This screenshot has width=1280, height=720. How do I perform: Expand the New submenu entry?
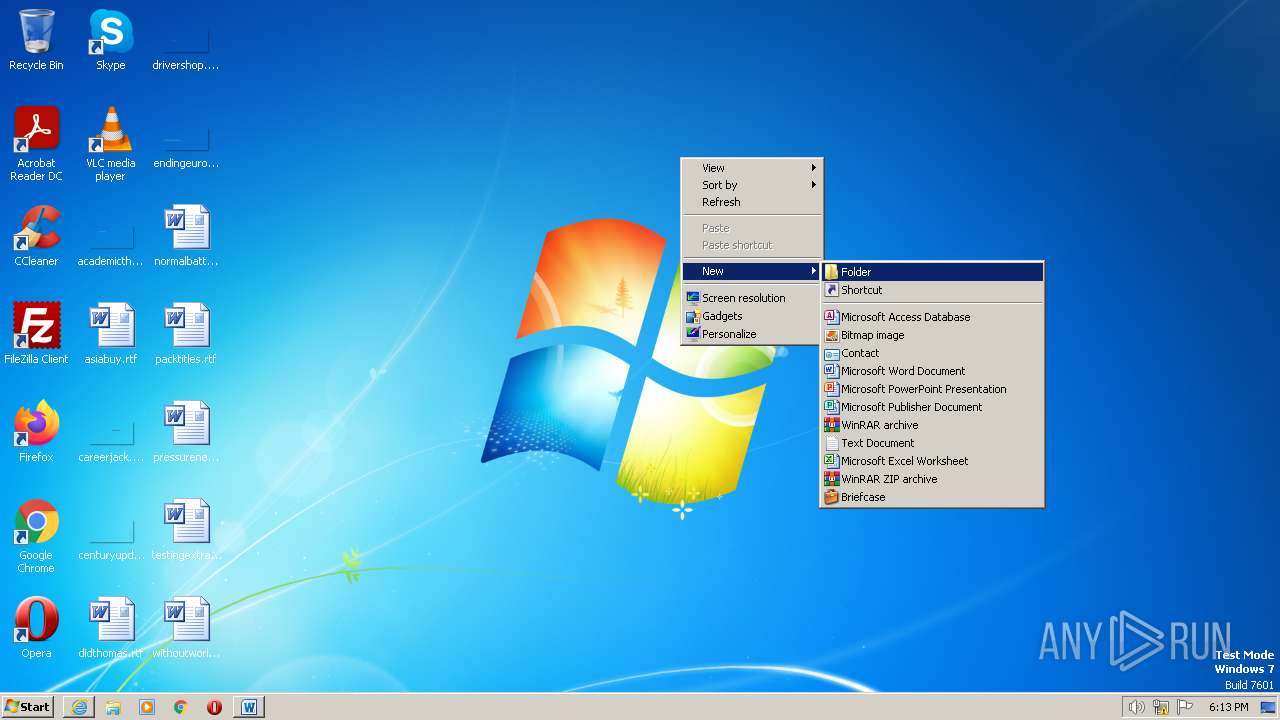(751, 271)
